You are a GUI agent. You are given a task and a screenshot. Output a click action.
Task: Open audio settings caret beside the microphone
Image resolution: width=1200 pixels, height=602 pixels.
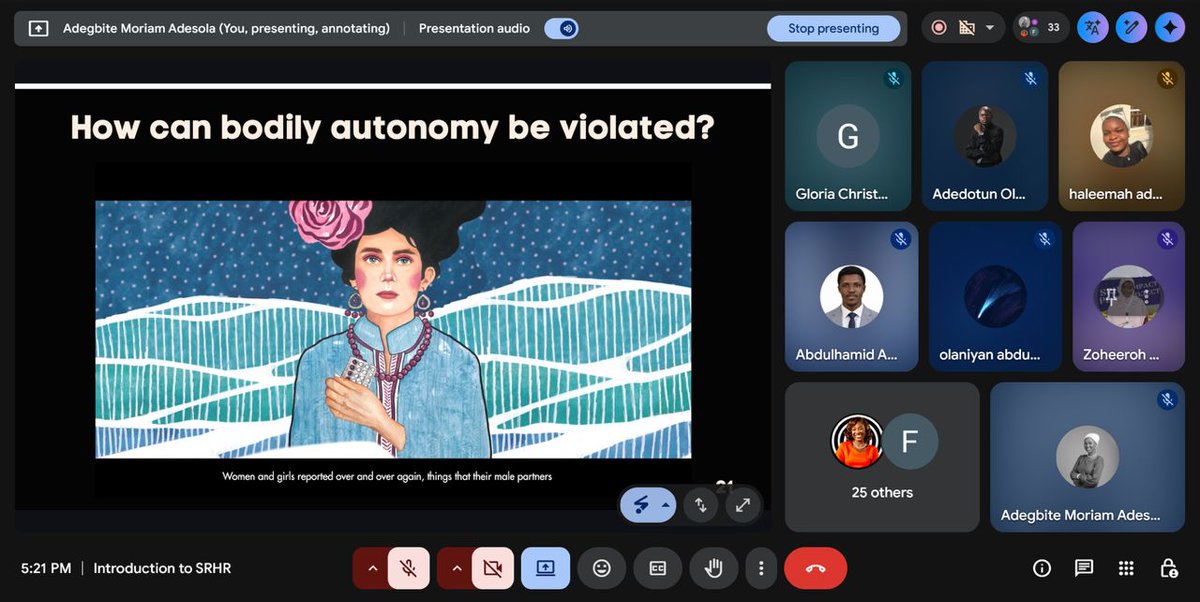[372, 568]
